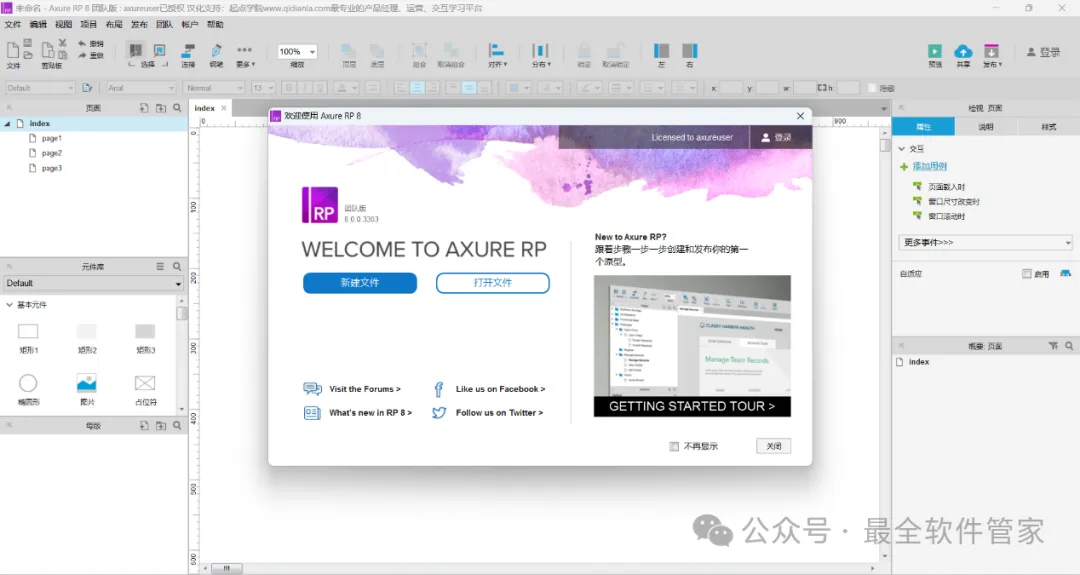Open the zoom 100% dropdown
Image resolution: width=1080 pixels, height=575 pixels.
(x=312, y=52)
